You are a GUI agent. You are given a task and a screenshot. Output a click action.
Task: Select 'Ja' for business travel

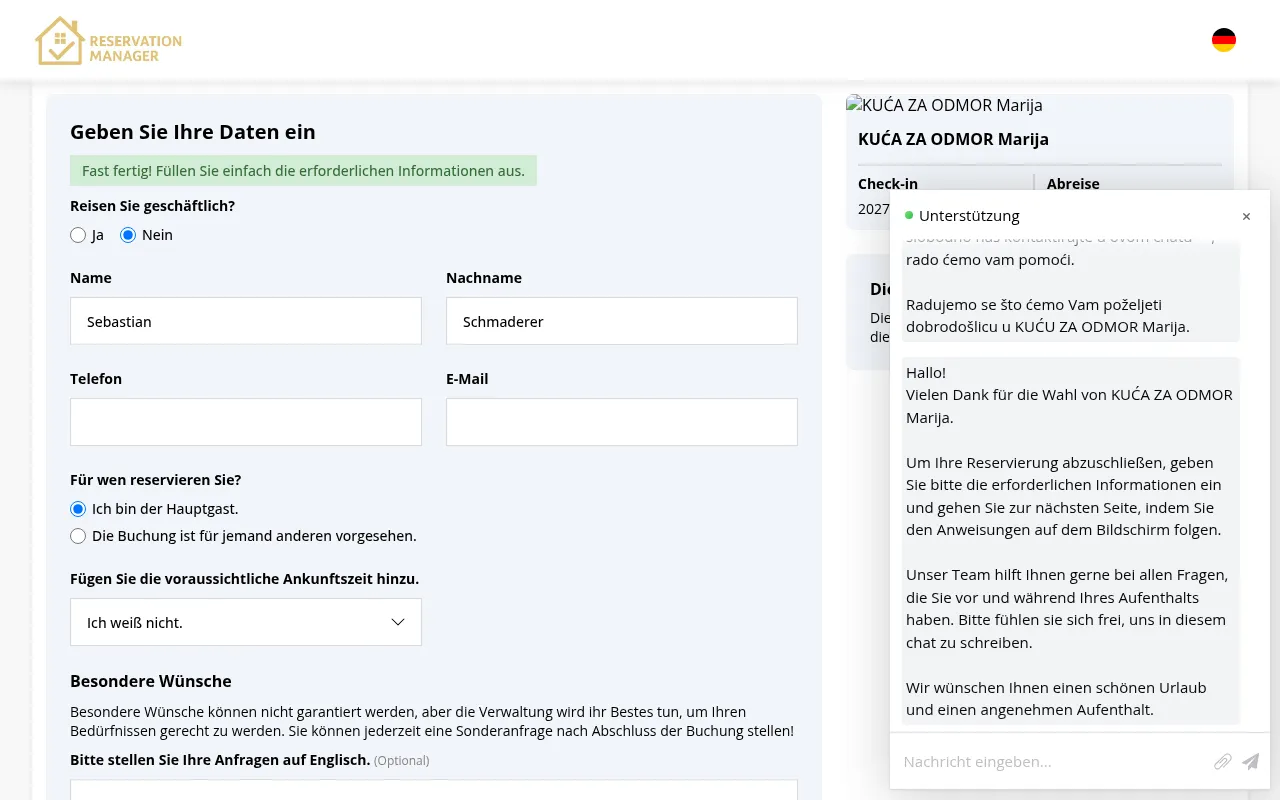coord(78,235)
